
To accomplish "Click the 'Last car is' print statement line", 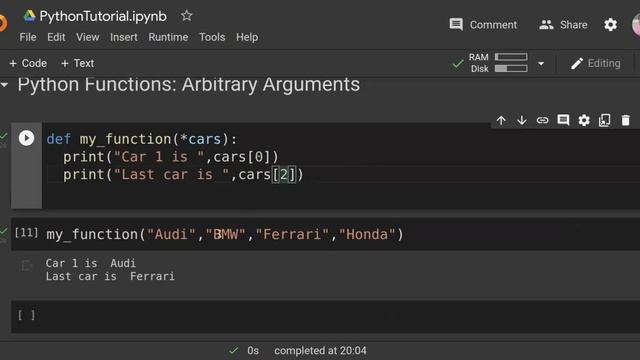I will point(183,175).
